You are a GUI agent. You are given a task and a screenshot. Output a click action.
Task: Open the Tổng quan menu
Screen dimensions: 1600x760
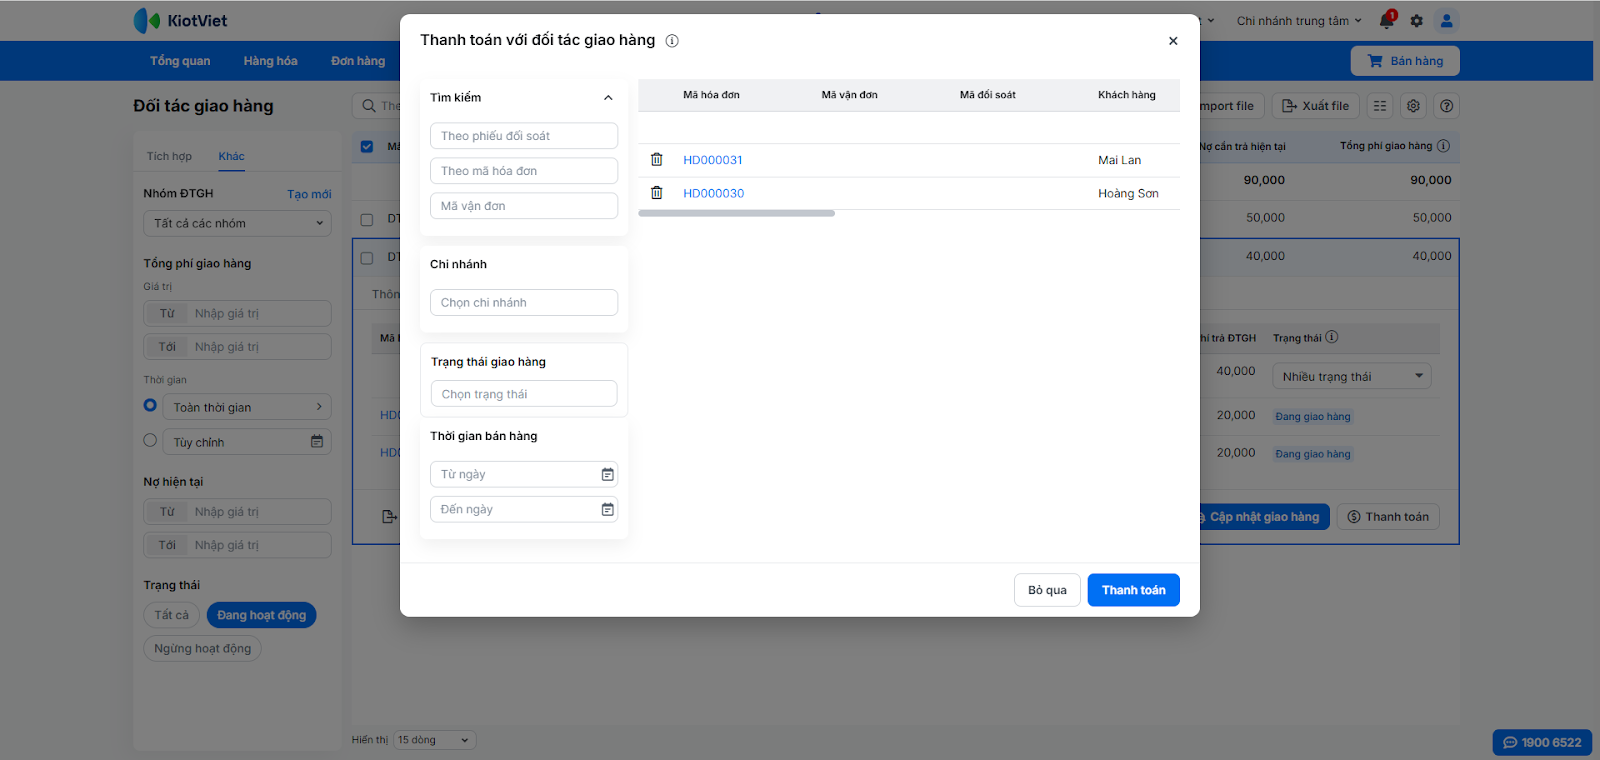pyautogui.click(x=180, y=61)
